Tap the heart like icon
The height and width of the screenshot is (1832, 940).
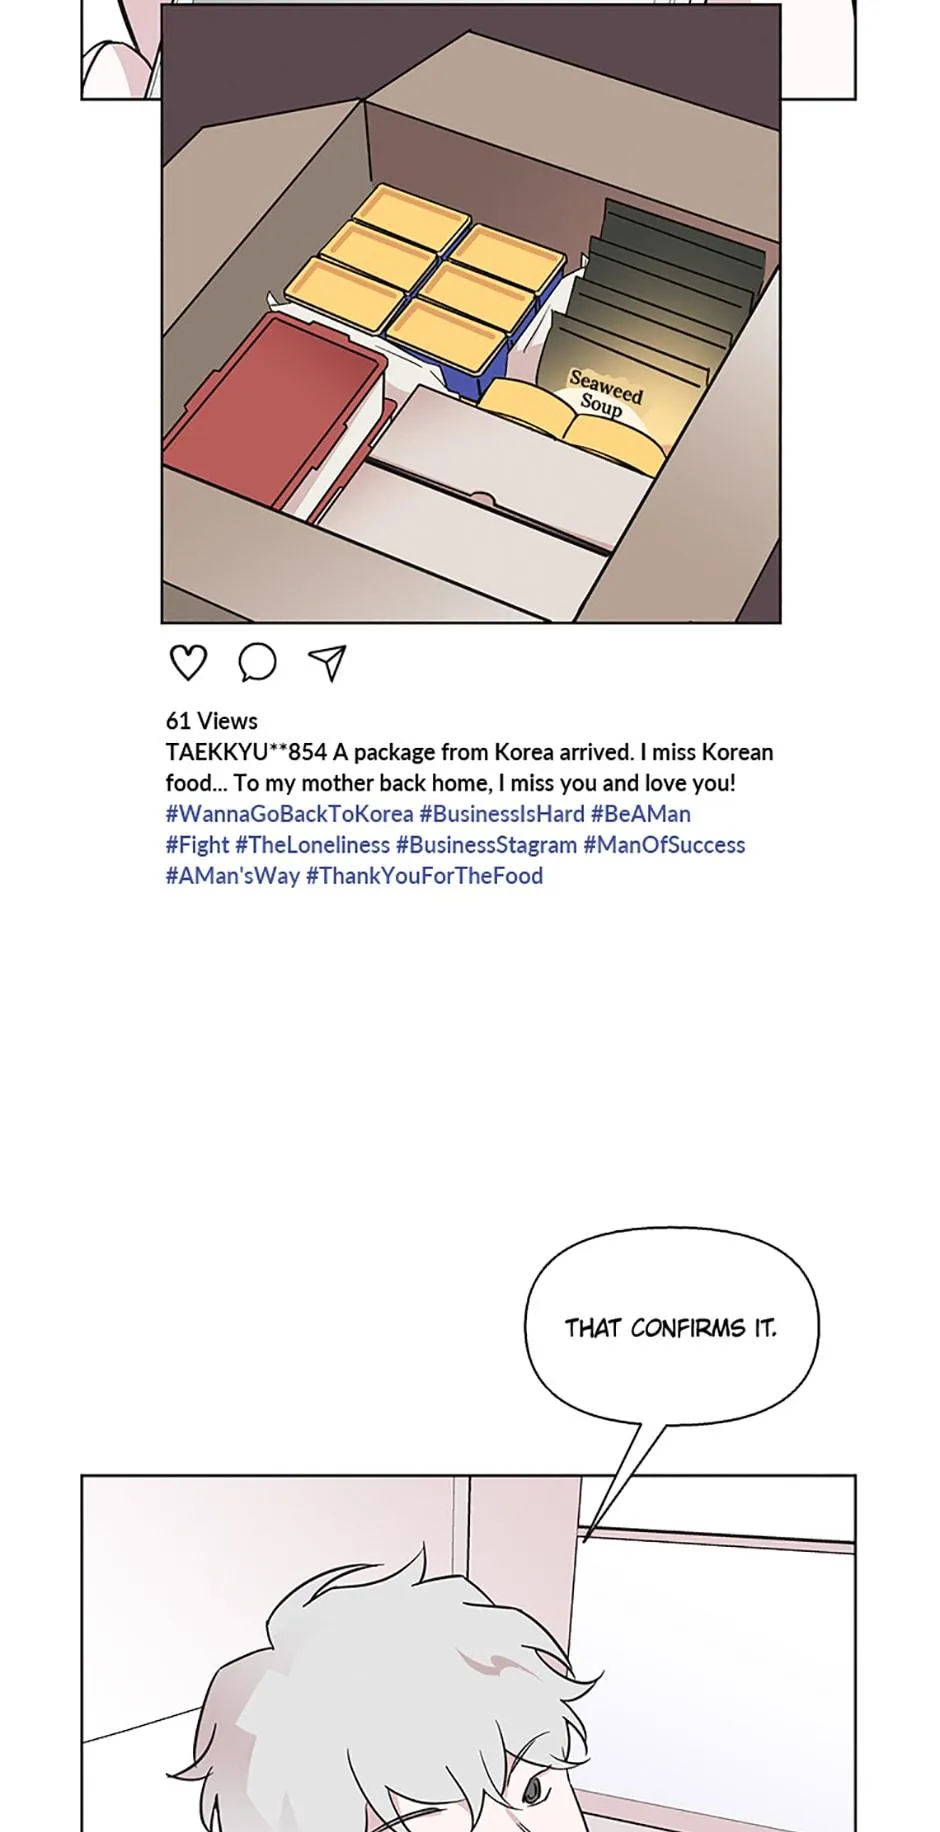pos(188,662)
